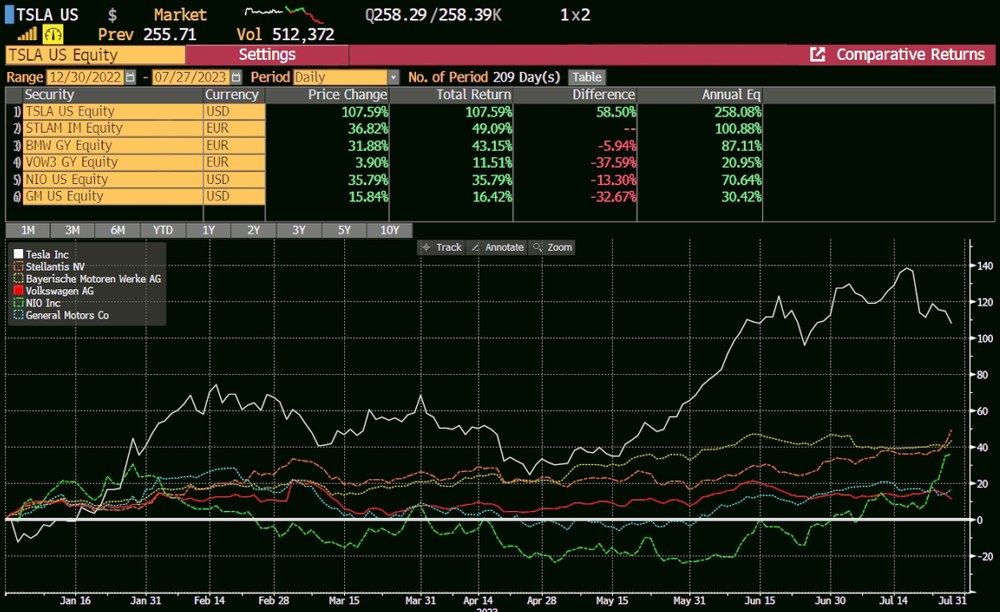Click the Security column header
Image resolution: width=1000 pixels, height=612 pixels.
point(49,94)
